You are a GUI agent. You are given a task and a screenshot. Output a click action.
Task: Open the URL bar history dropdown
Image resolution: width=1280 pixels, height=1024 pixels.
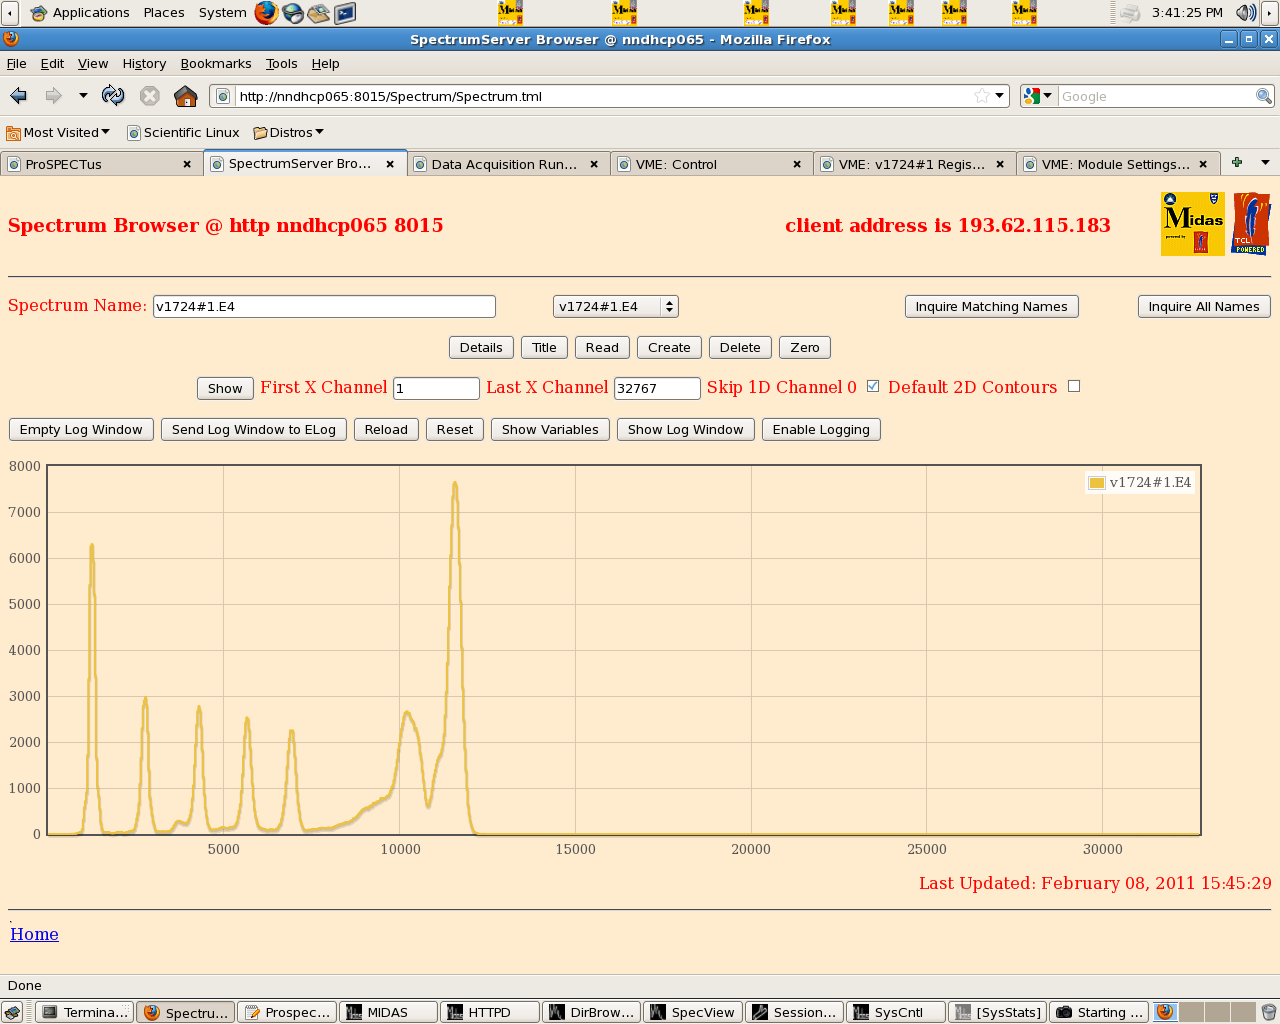click(x=999, y=96)
